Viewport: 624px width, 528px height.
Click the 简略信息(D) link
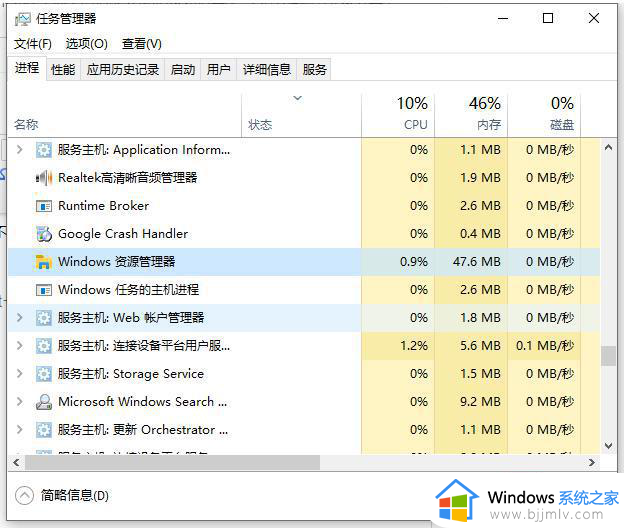pyautogui.click(x=74, y=496)
